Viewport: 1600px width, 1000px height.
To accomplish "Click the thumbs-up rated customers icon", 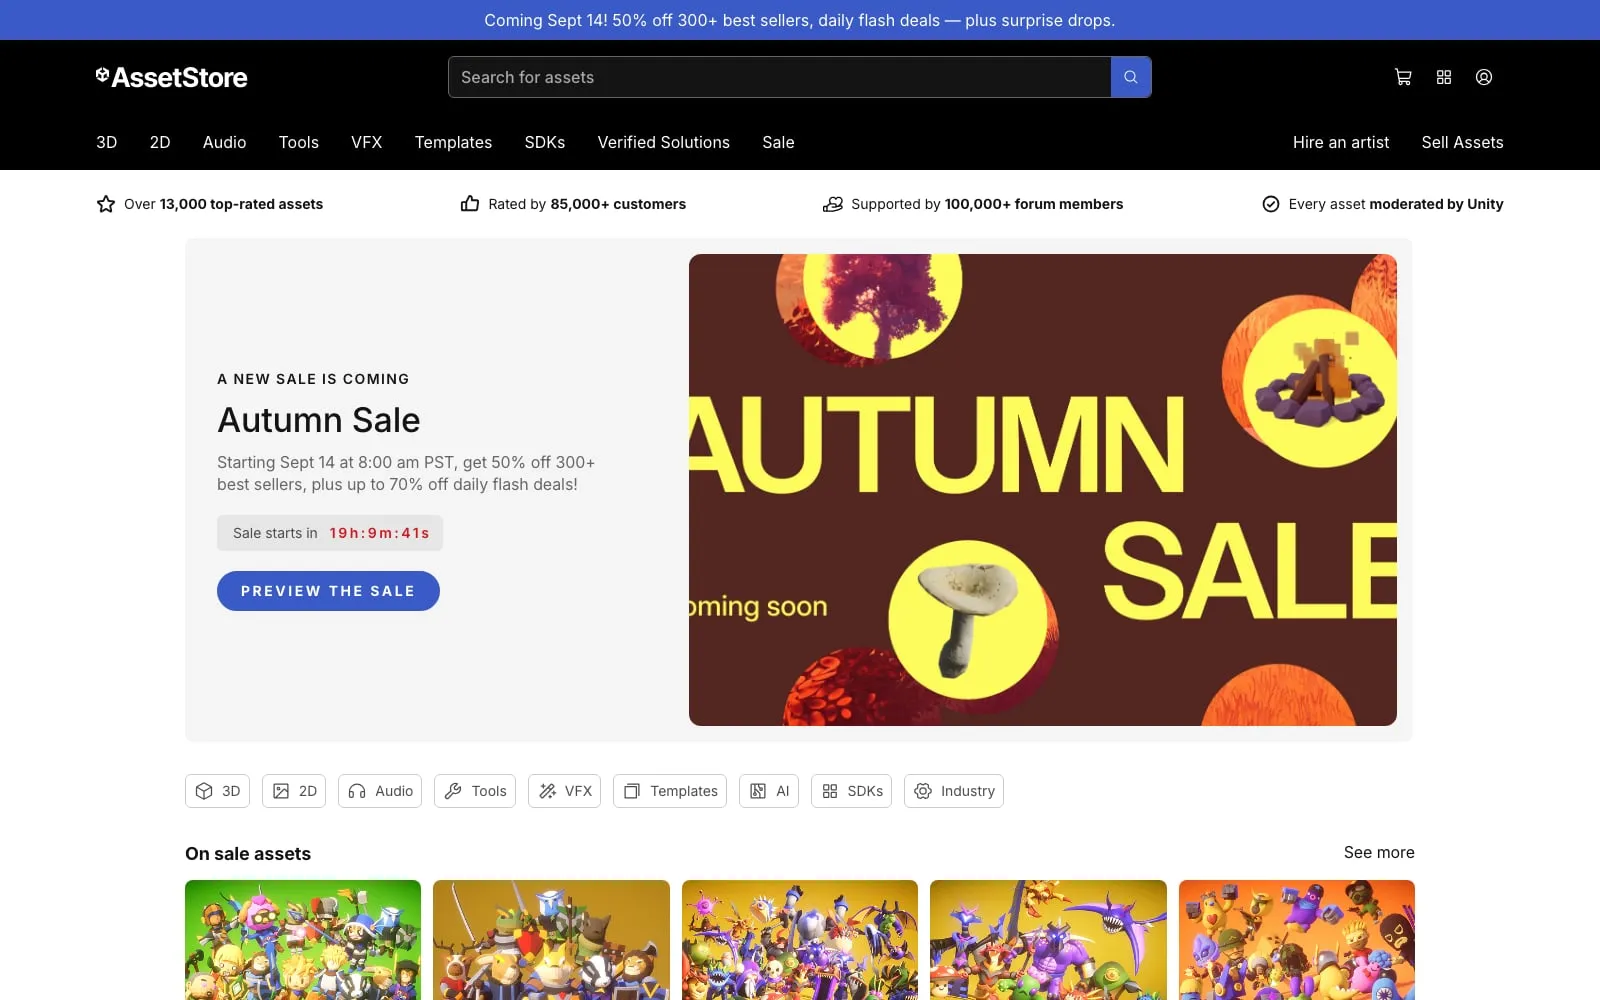I will (x=470, y=204).
